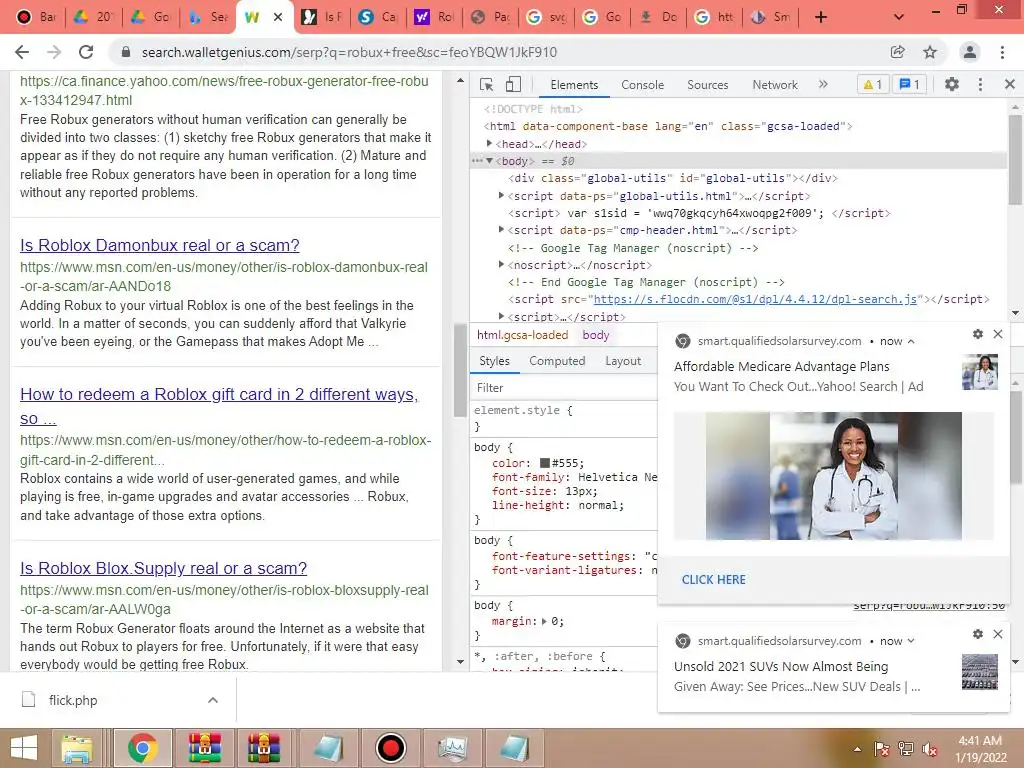This screenshot has width=1024, height=768.
Task: Open the Layout pane tab
Action: pyautogui.click(x=623, y=361)
